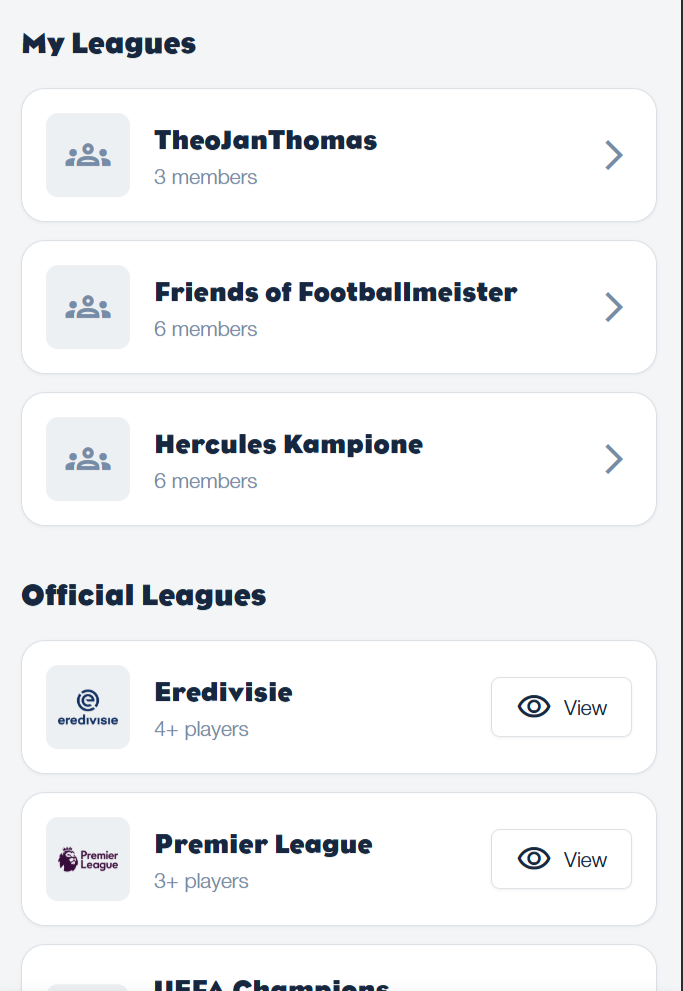The image size is (683, 991).
Task: Select the My Leagues section heading
Action: coord(108,43)
